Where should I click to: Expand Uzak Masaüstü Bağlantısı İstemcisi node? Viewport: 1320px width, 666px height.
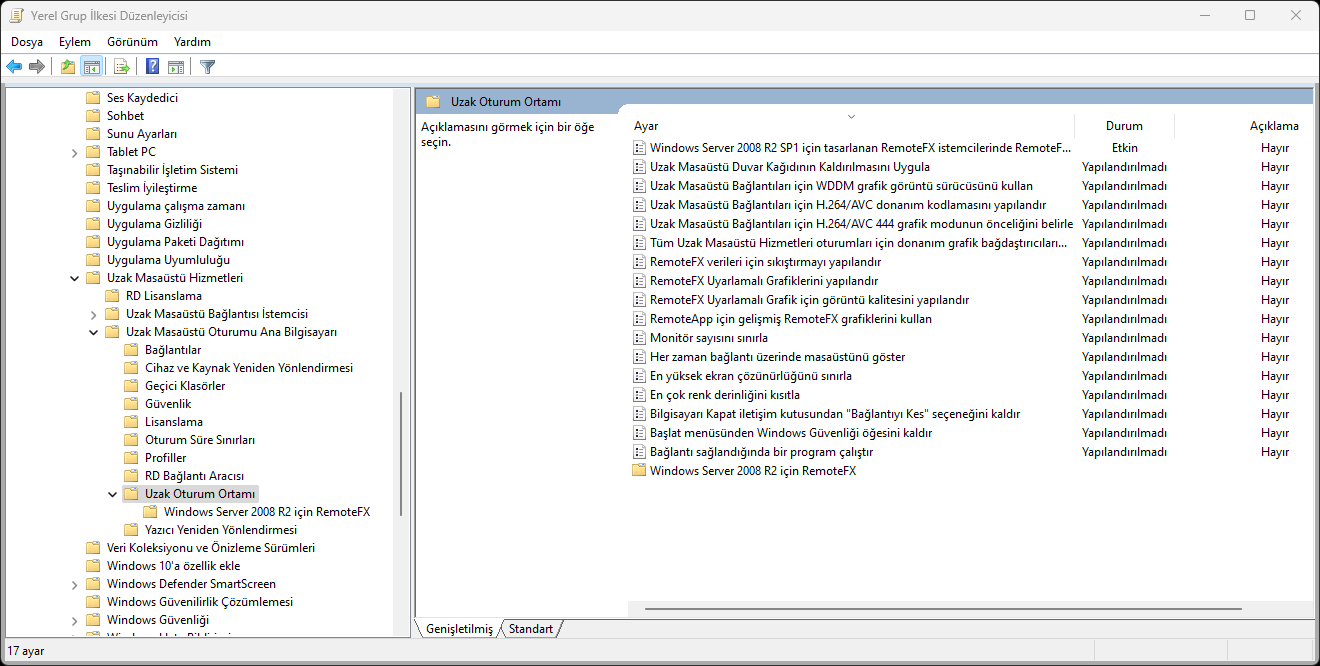(94, 314)
